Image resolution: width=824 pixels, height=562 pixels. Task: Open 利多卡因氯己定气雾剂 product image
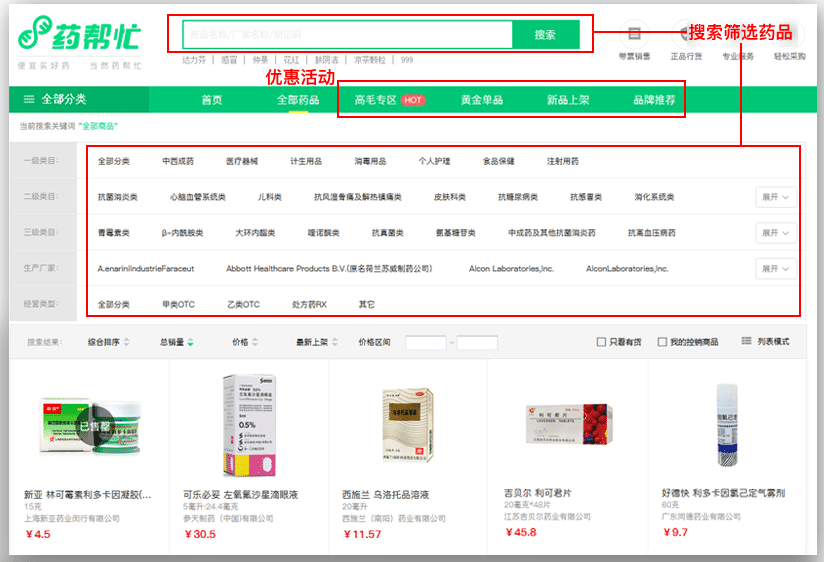(727, 425)
